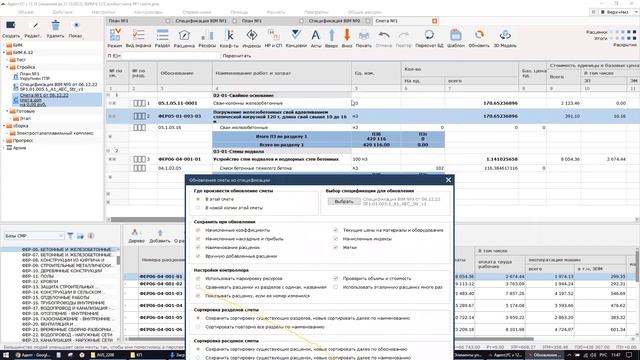Screen dimensions: 640x360
Task: Expand the сборка tree folder
Action: [x=4, y=126]
